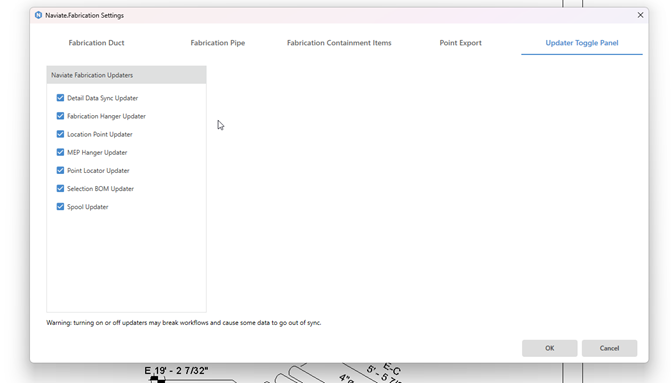Viewport: 671px width, 383px height.
Task: Click the Naviate Fabrication Updaters header
Action: [x=126, y=75]
